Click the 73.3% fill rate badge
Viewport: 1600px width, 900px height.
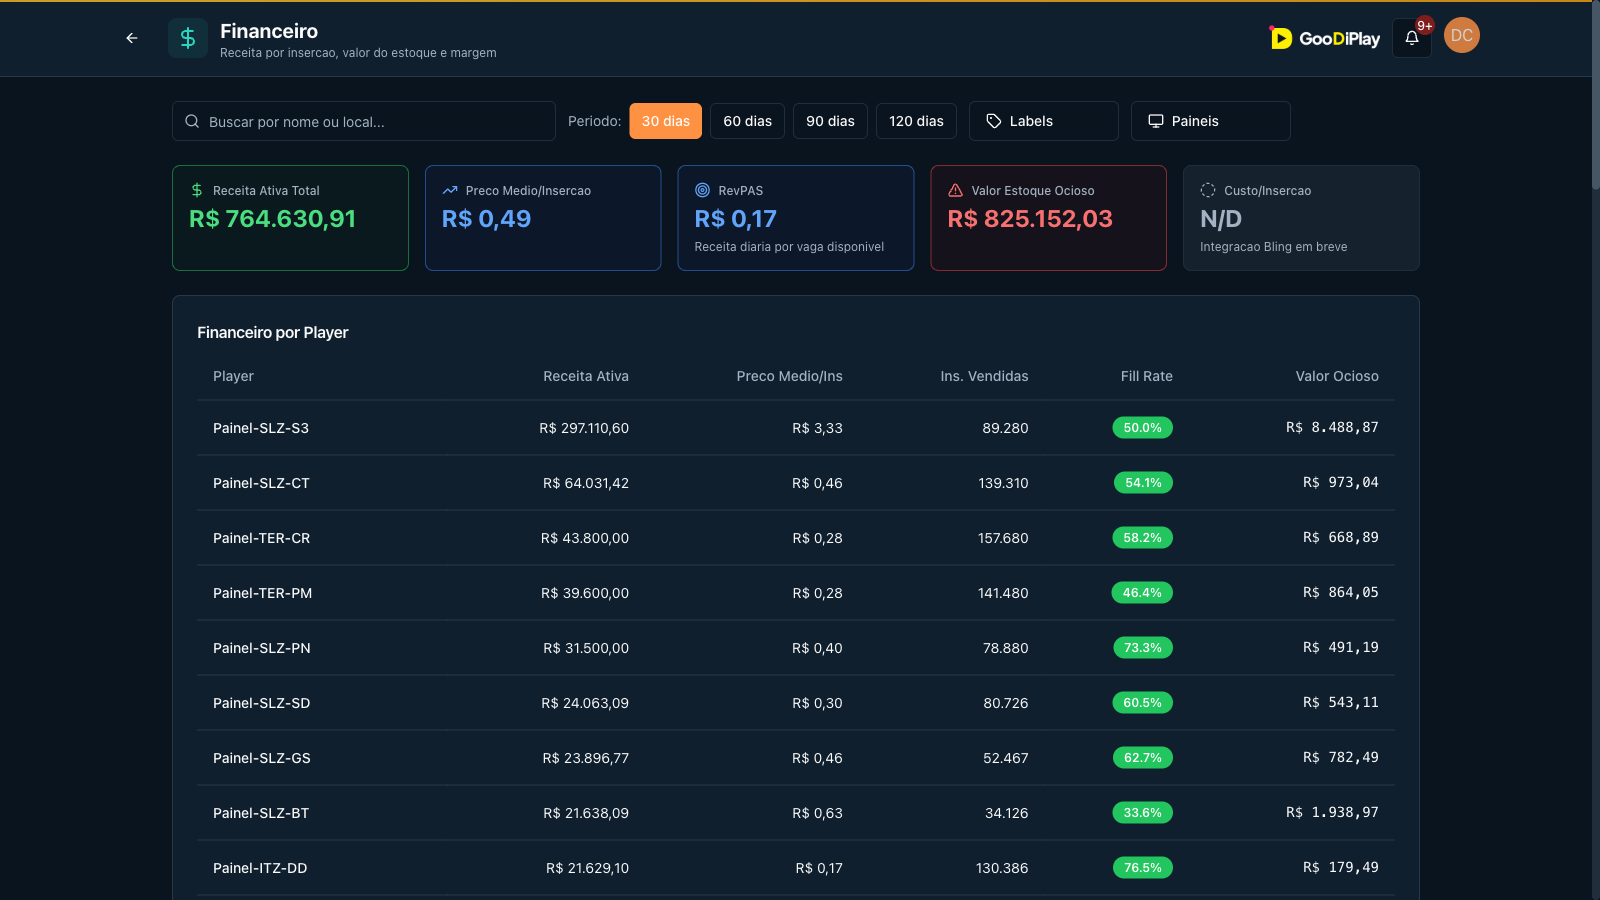[1143, 648]
